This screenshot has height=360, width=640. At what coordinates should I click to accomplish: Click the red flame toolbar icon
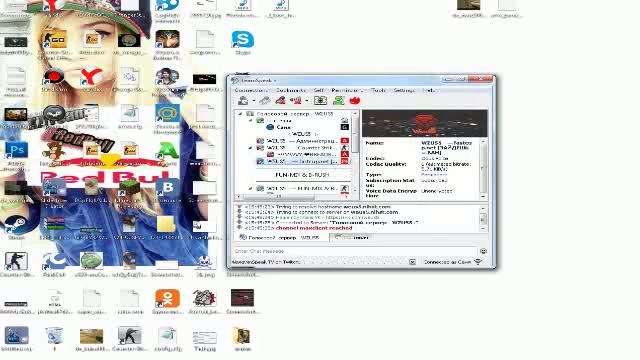tap(355, 100)
